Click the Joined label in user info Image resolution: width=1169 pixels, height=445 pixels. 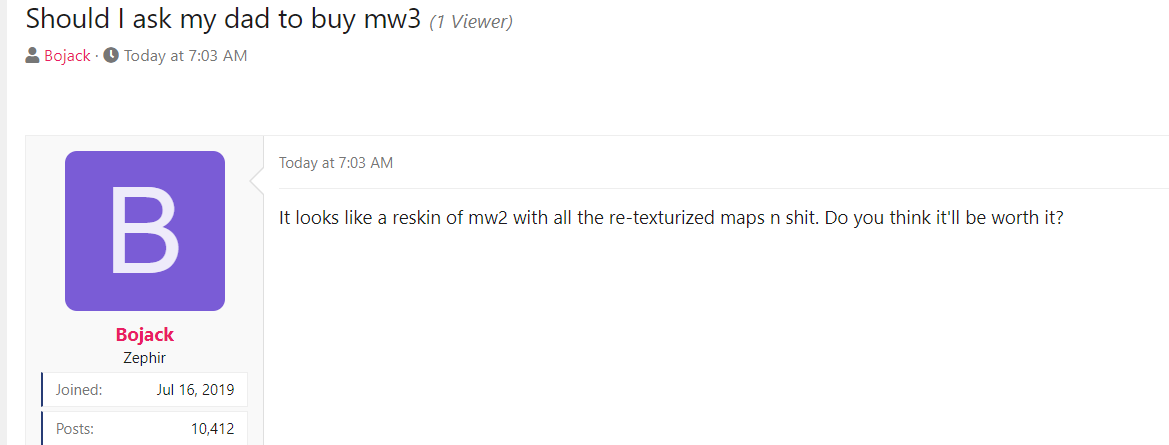tap(79, 389)
